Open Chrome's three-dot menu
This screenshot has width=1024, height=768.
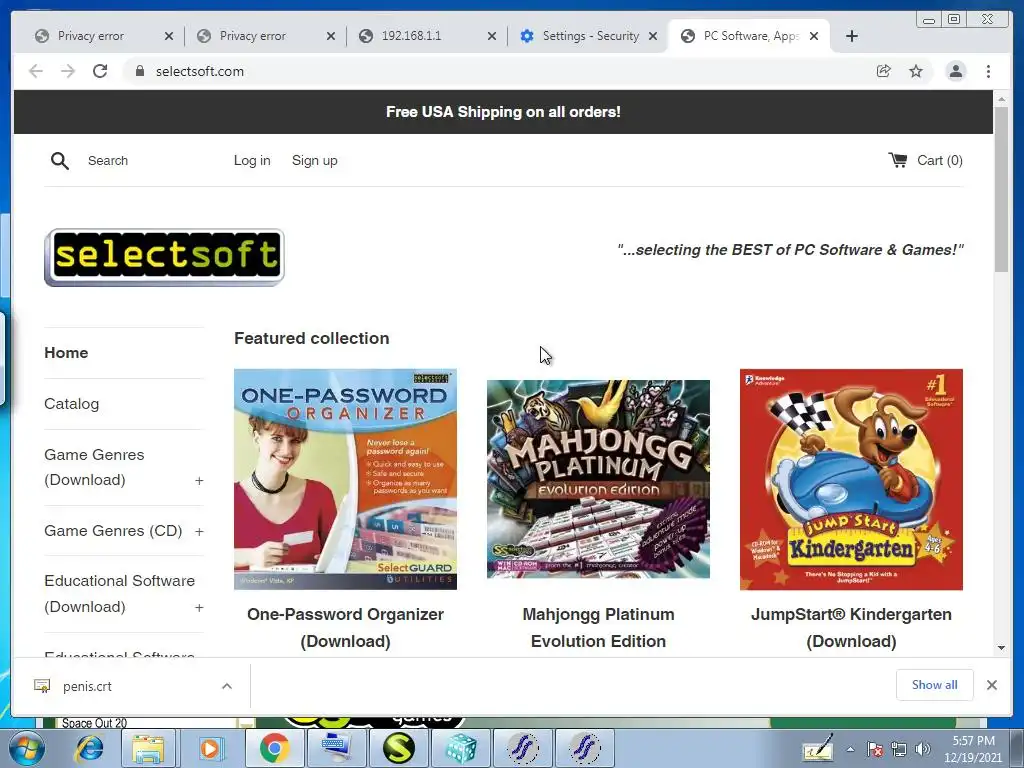click(988, 71)
